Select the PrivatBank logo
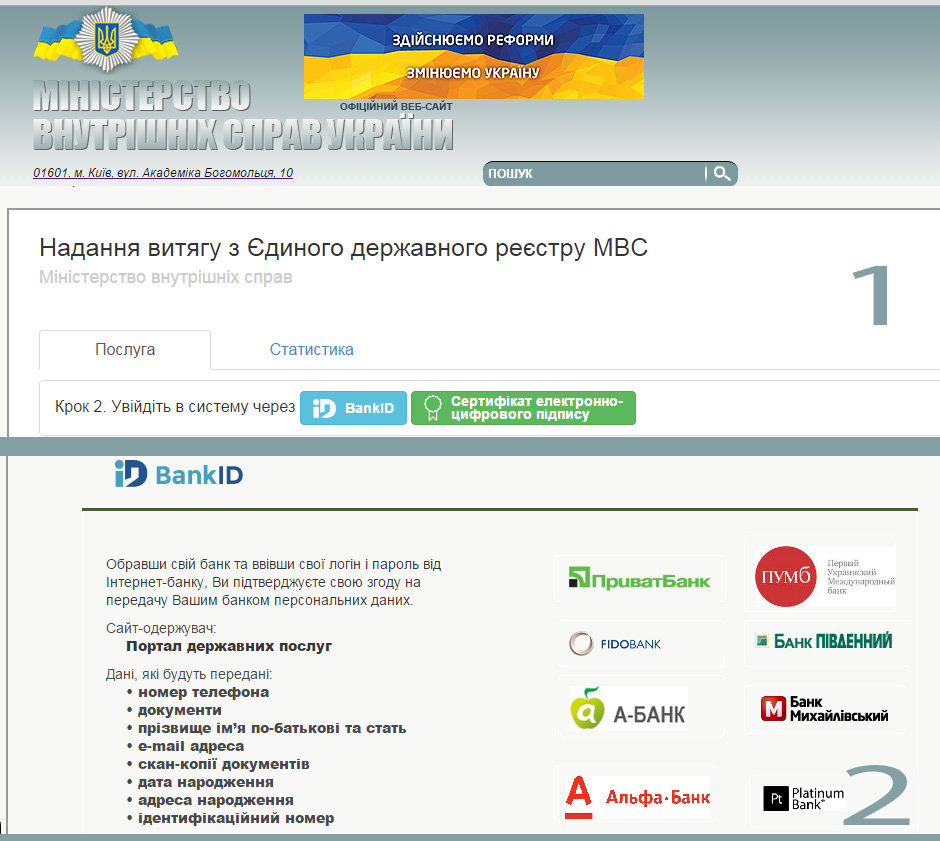This screenshot has width=940, height=841. (639, 578)
